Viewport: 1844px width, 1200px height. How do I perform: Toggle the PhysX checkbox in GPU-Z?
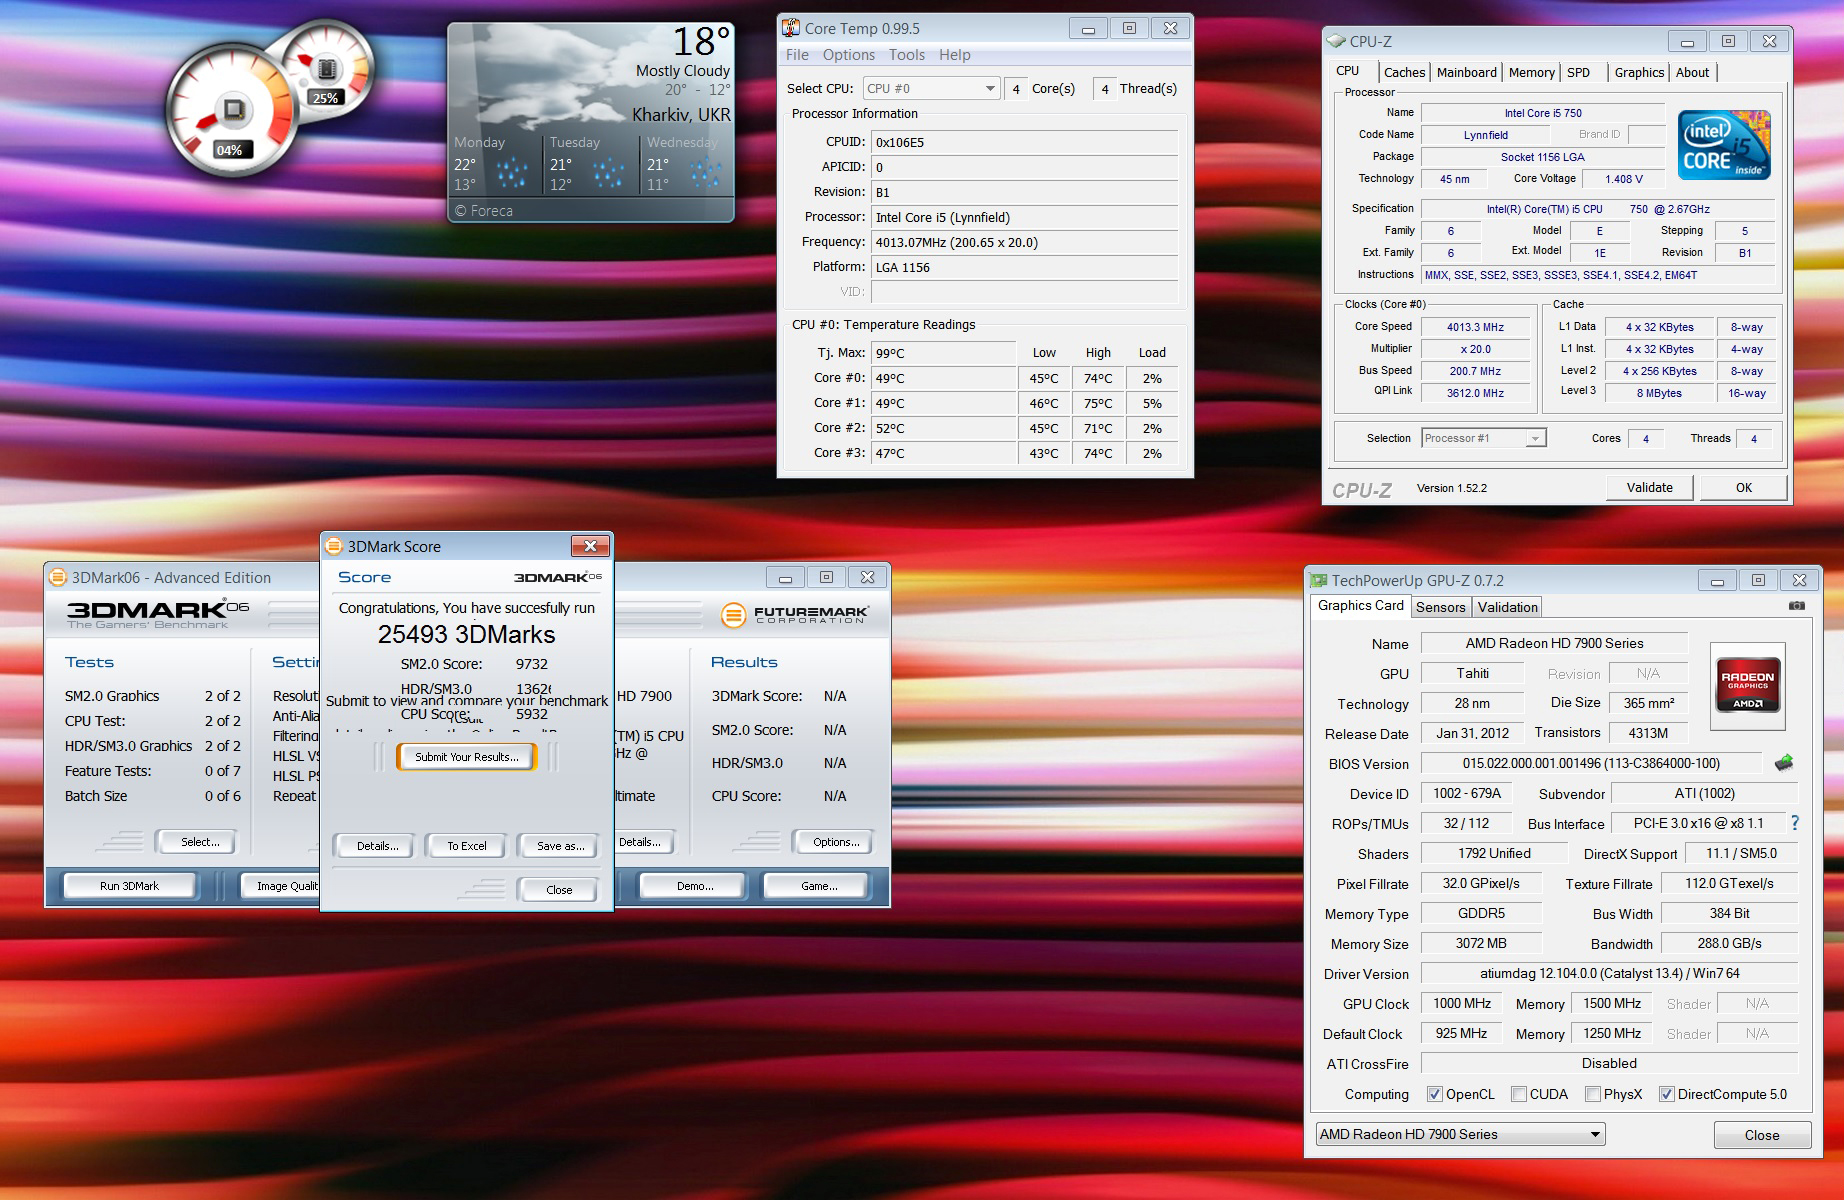[x=1593, y=1094]
